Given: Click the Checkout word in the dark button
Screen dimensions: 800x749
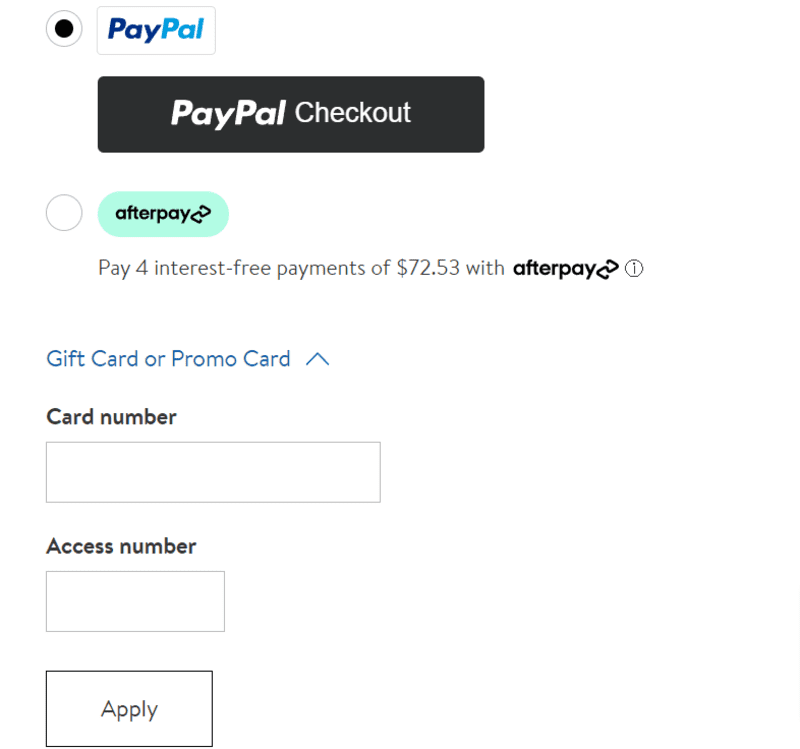Looking at the screenshot, I should [353, 113].
